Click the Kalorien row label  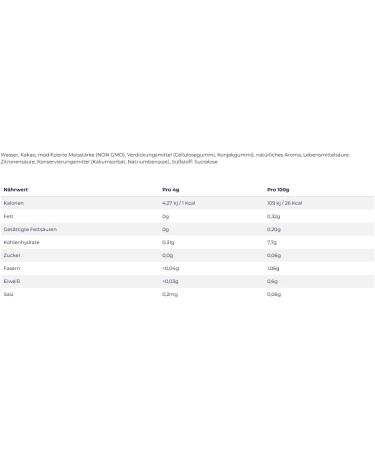14,203
